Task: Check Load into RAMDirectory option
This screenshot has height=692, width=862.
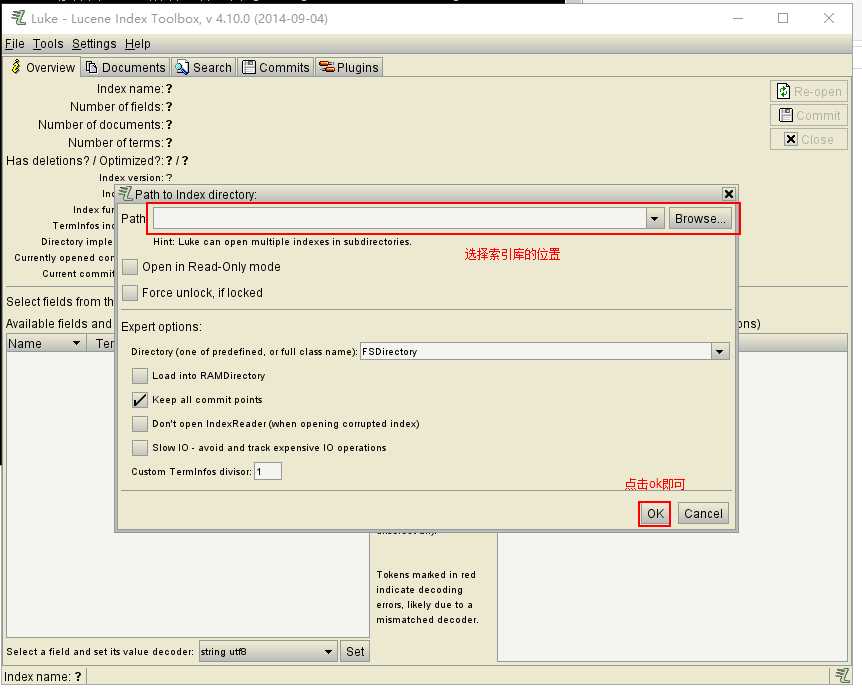Action: [x=140, y=376]
